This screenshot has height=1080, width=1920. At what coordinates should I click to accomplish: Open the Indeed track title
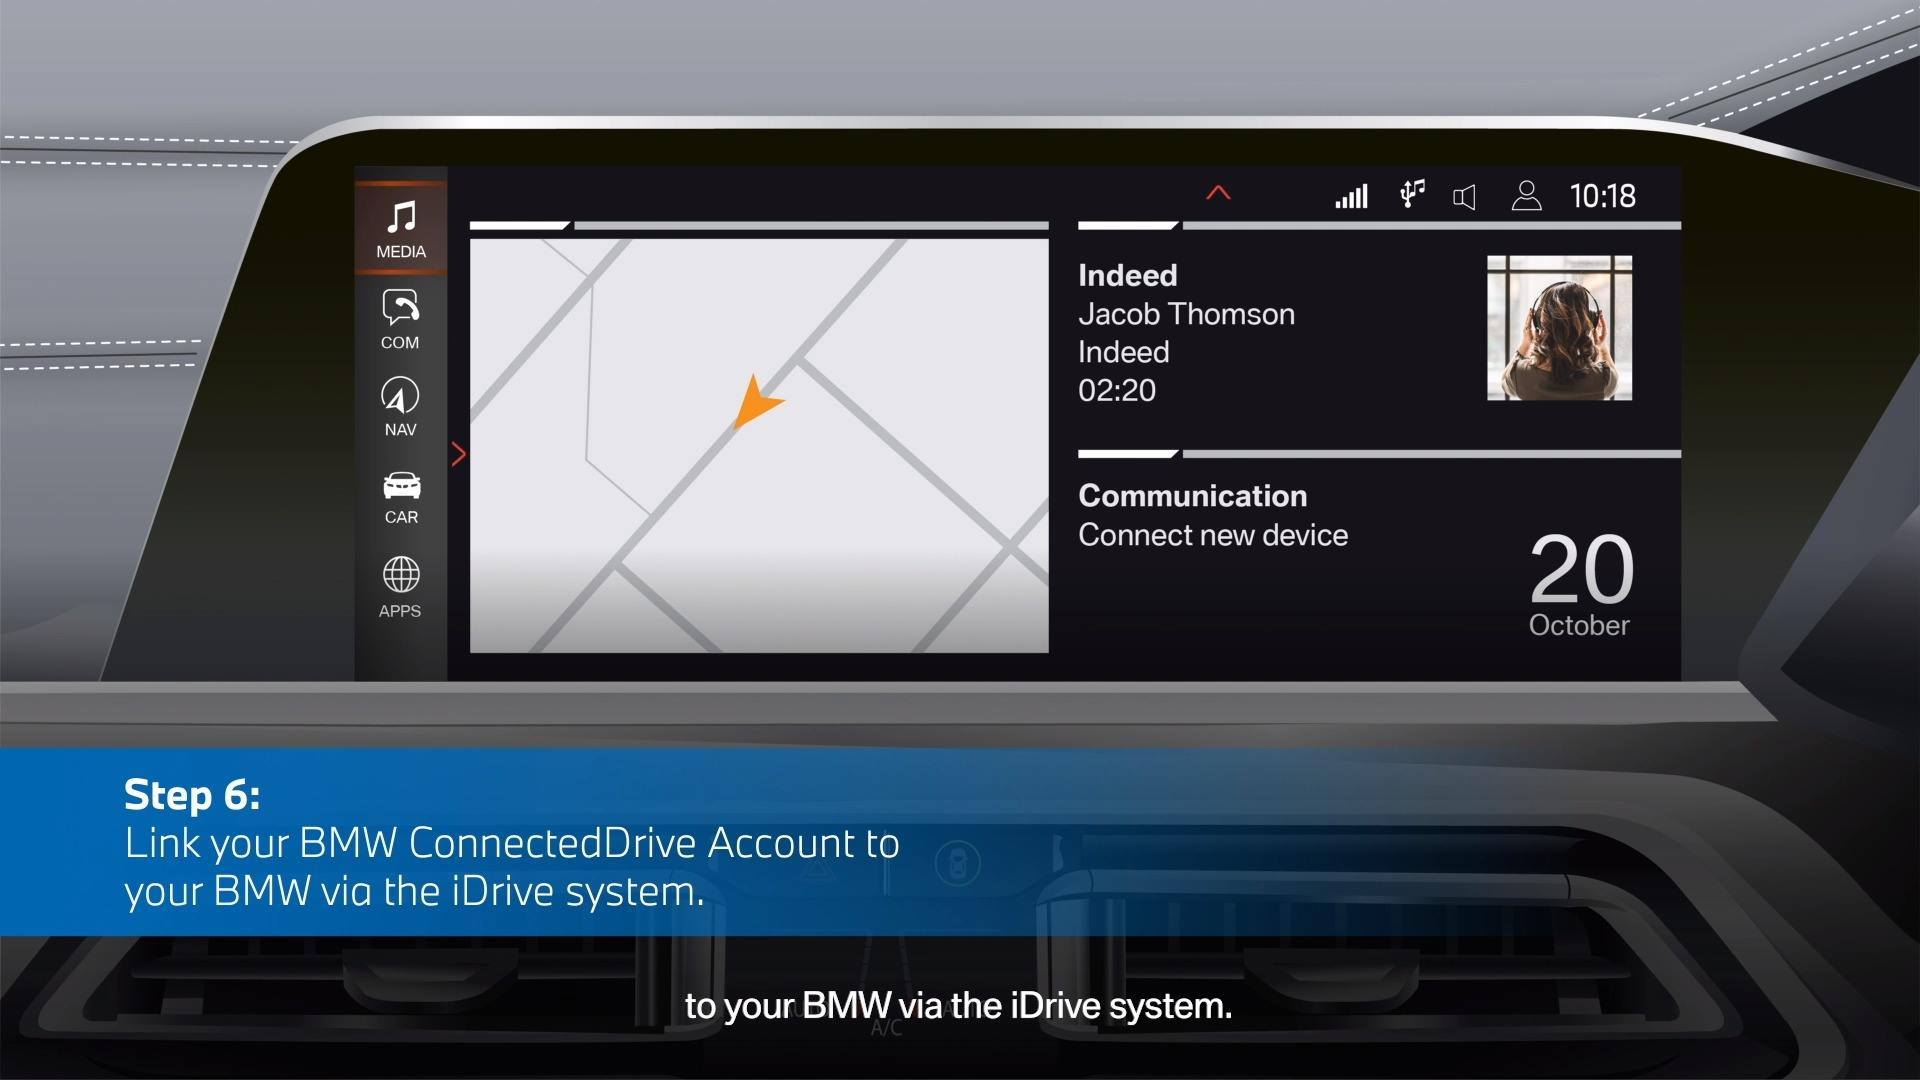click(x=1127, y=275)
